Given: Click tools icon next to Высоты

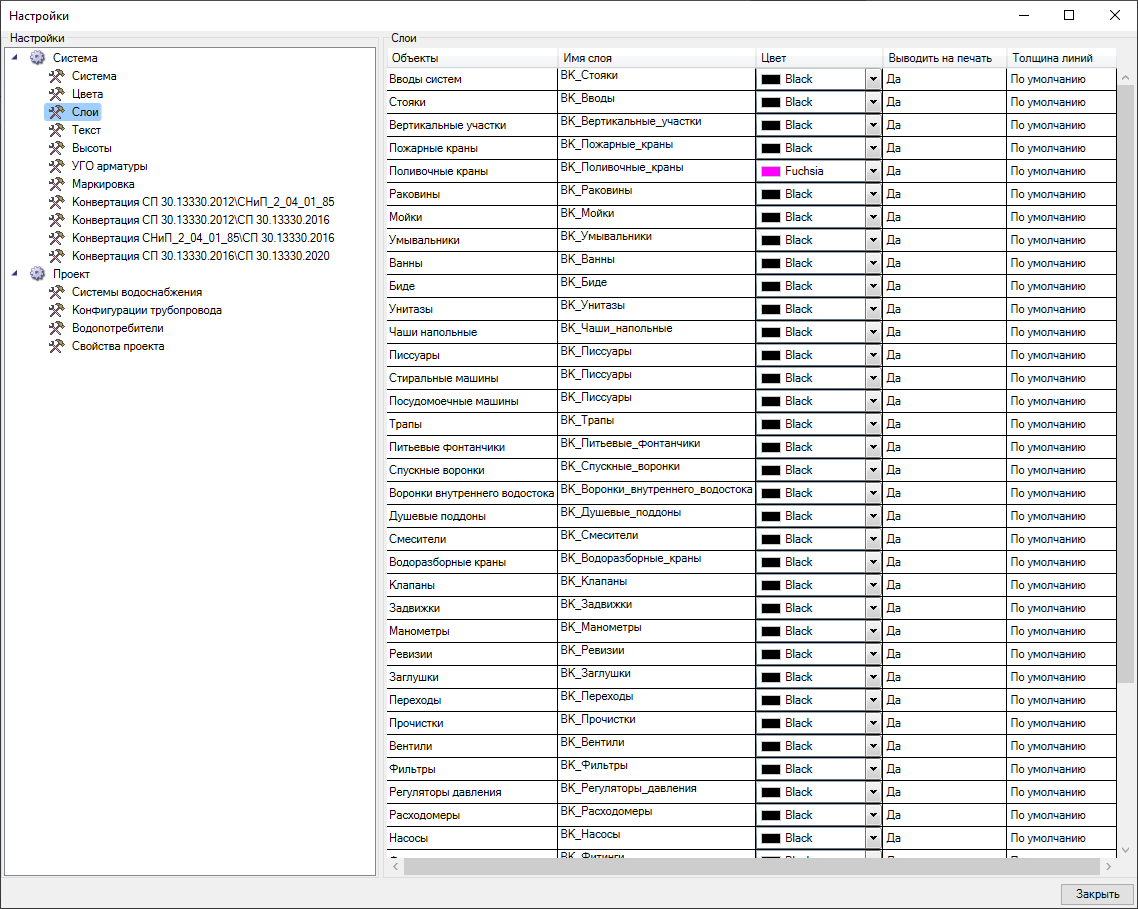Looking at the screenshot, I should pyautogui.click(x=57, y=147).
